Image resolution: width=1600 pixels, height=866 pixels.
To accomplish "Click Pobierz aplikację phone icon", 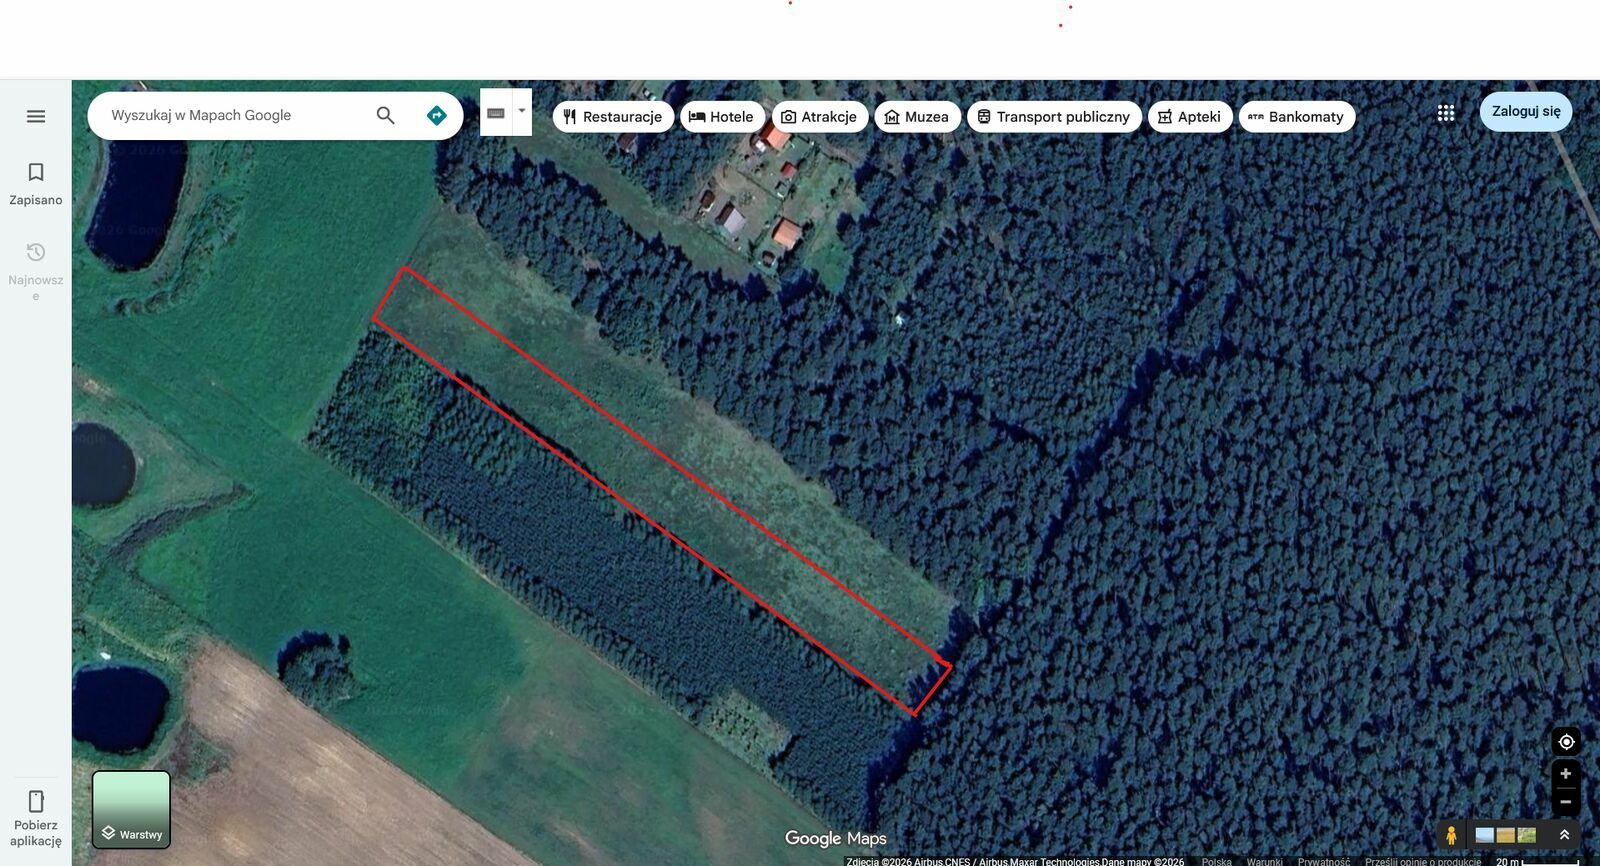I will [x=36, y=801].
